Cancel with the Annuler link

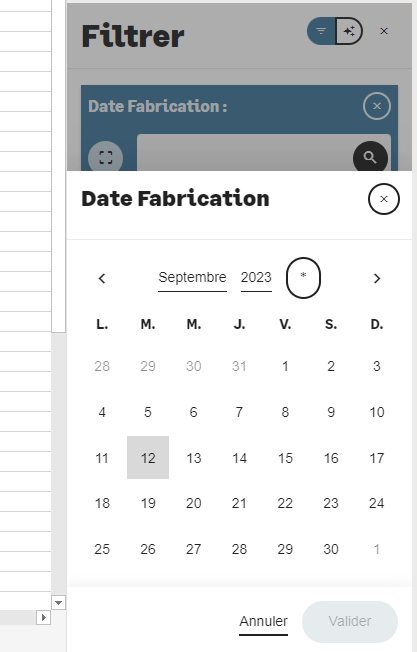pyautogui.click(x=264, y=621)
